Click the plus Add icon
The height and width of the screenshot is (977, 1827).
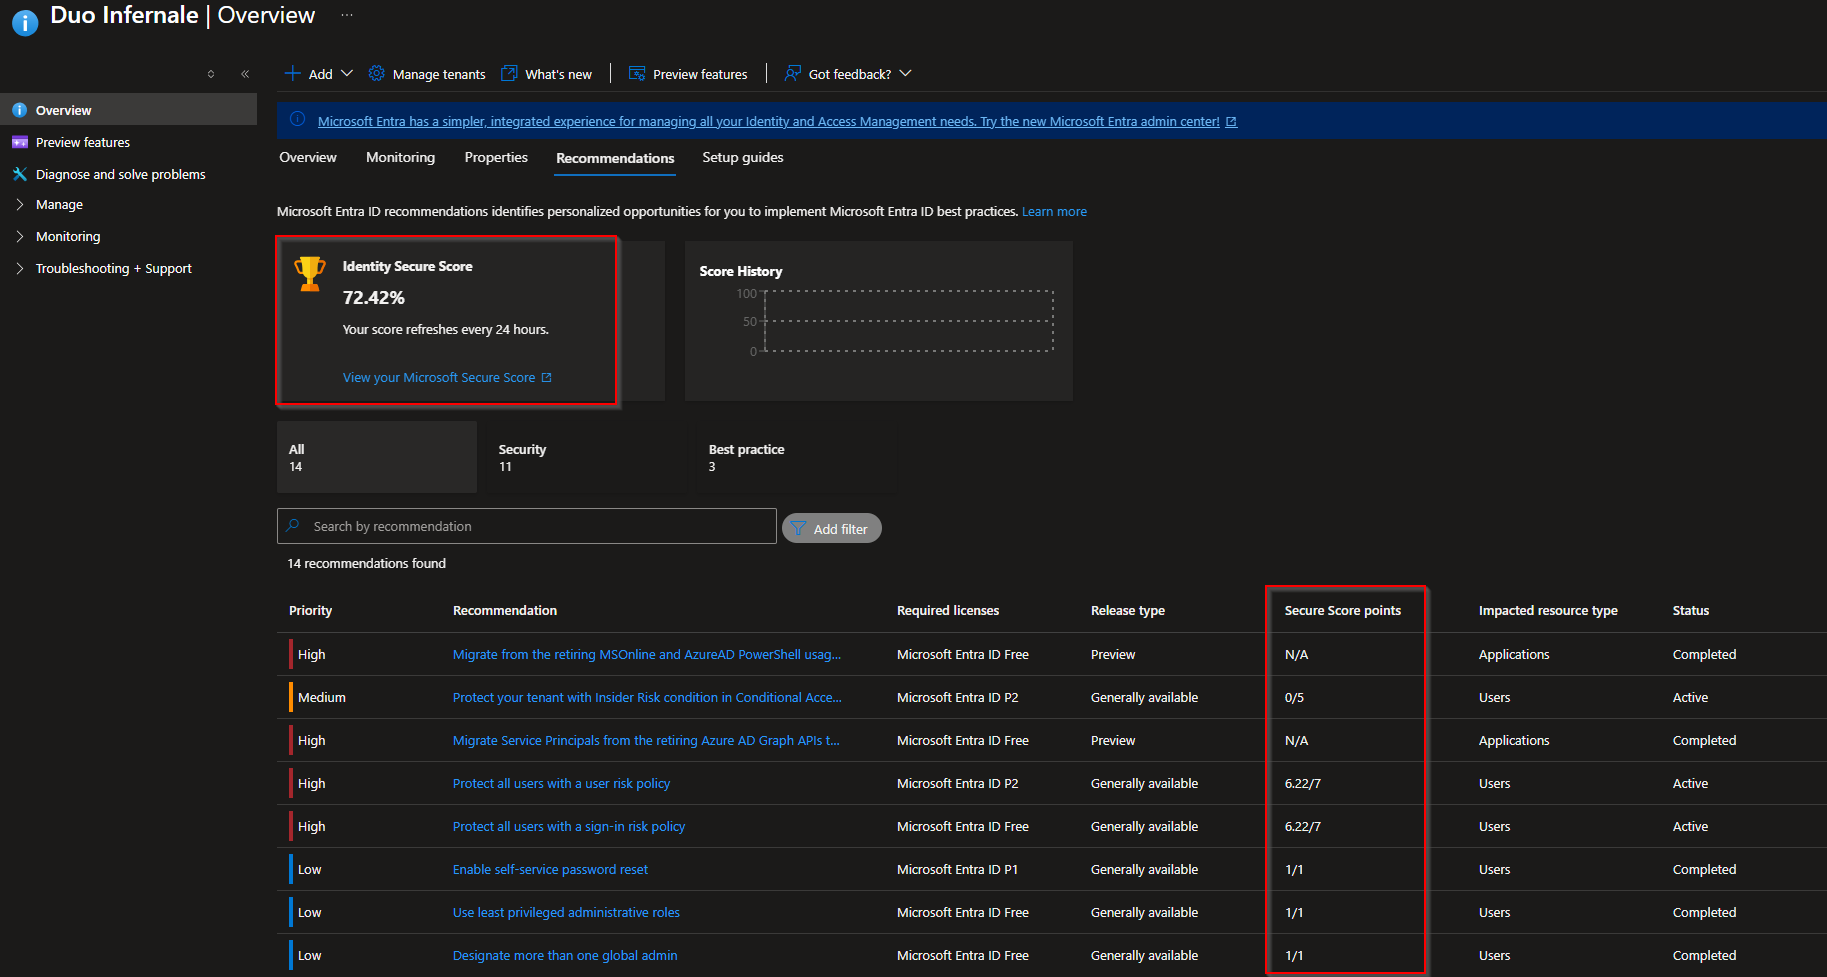(x=293, y=73)
